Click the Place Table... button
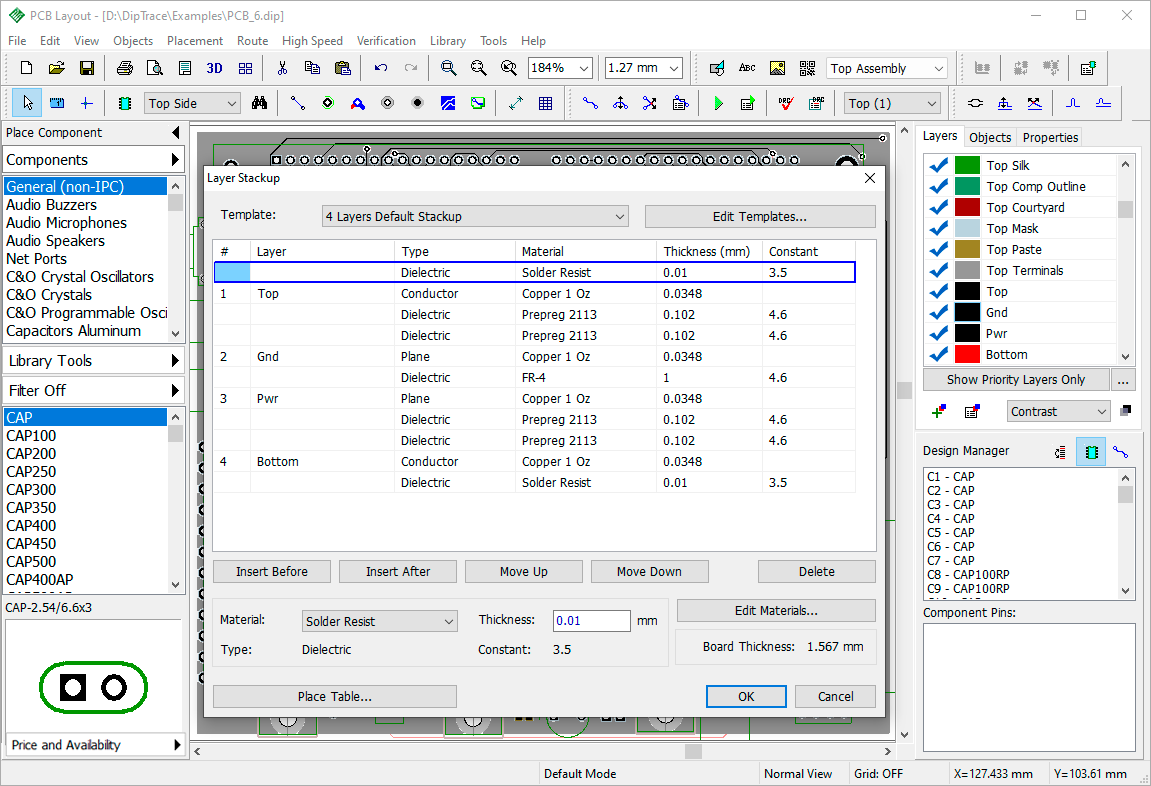Viewport: 1151px width, 786px height. [335, 696]
